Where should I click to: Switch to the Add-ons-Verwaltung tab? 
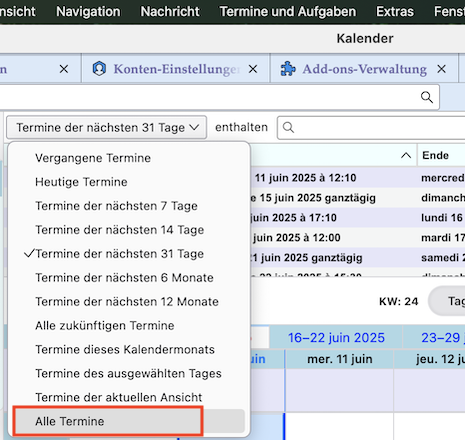point(364,69)
